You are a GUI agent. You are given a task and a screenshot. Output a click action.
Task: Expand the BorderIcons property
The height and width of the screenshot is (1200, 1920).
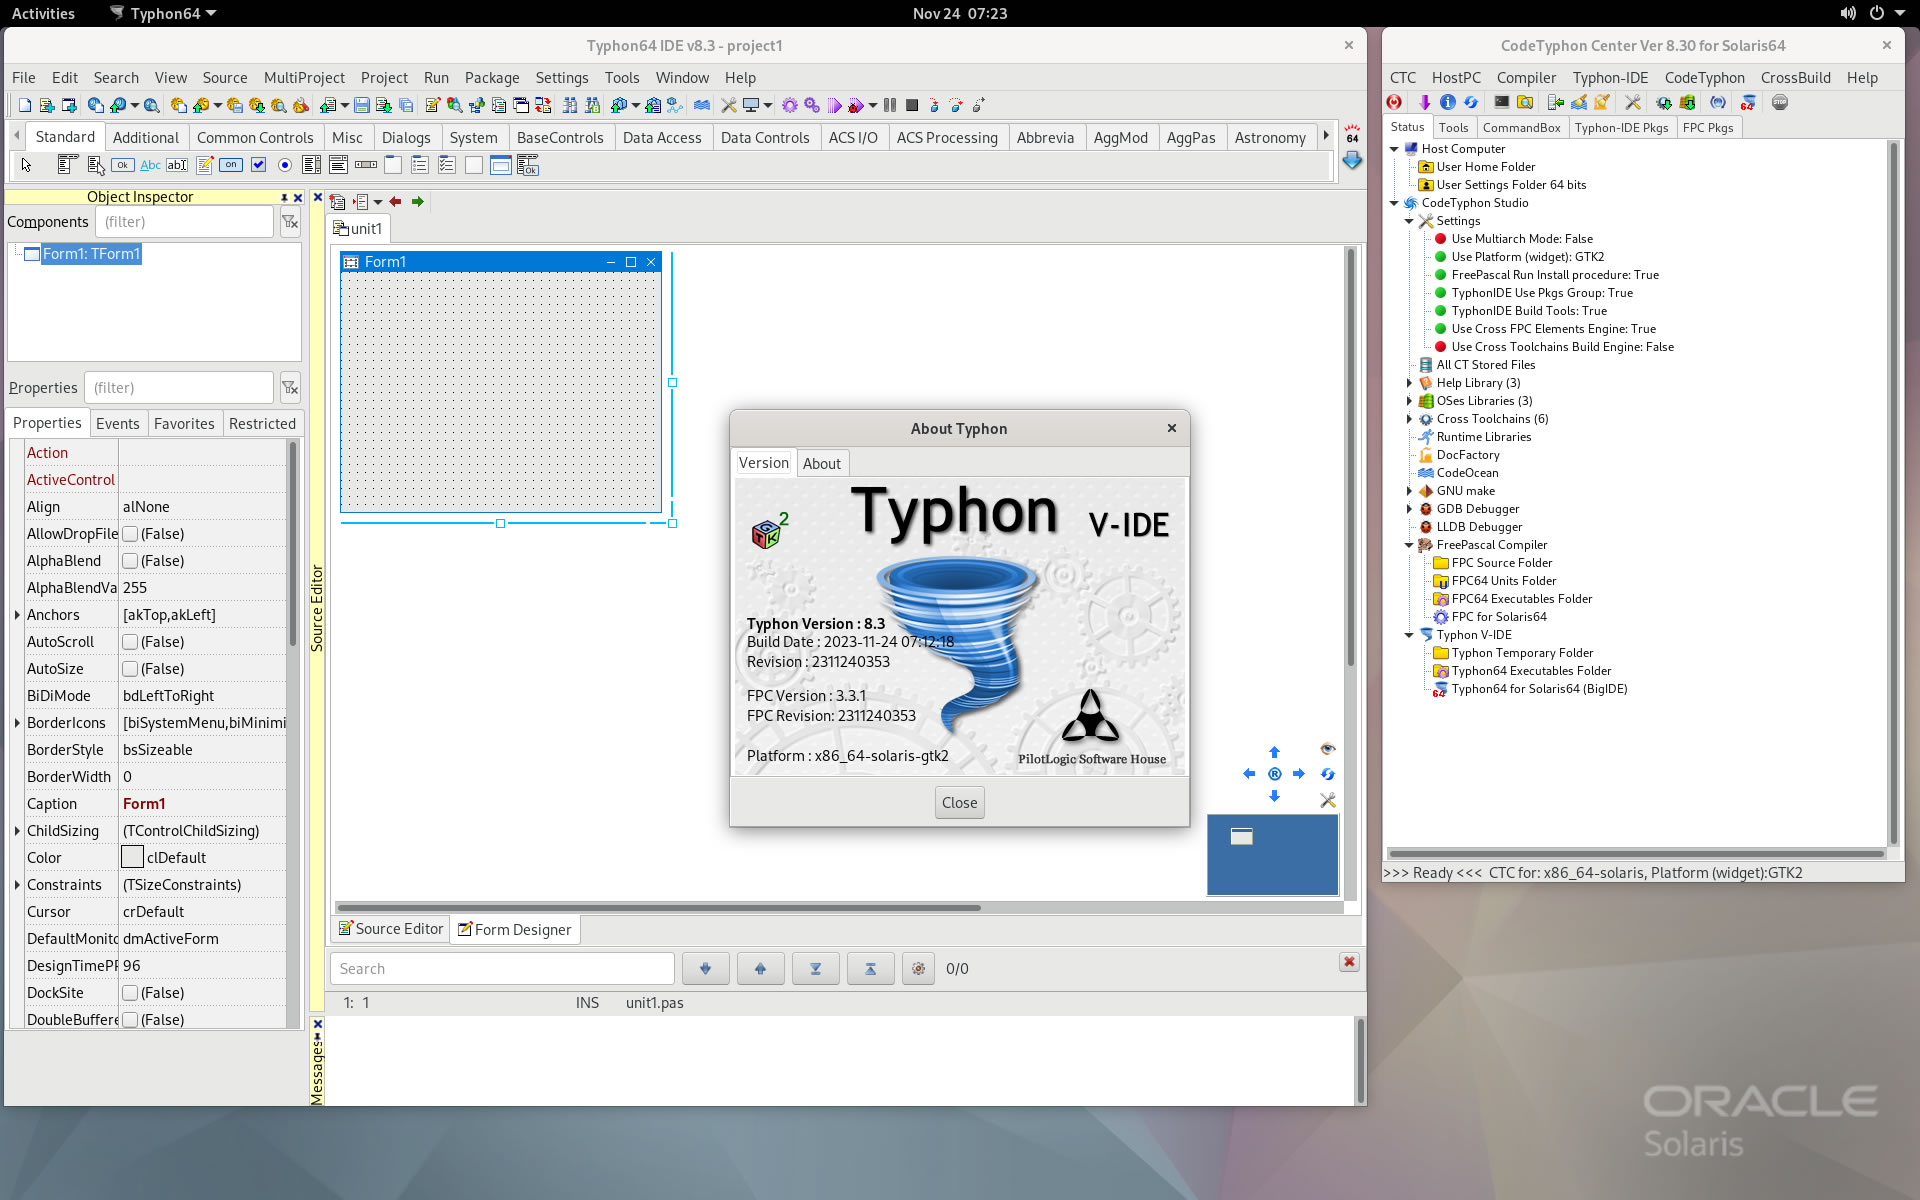(x=17, y=723)
